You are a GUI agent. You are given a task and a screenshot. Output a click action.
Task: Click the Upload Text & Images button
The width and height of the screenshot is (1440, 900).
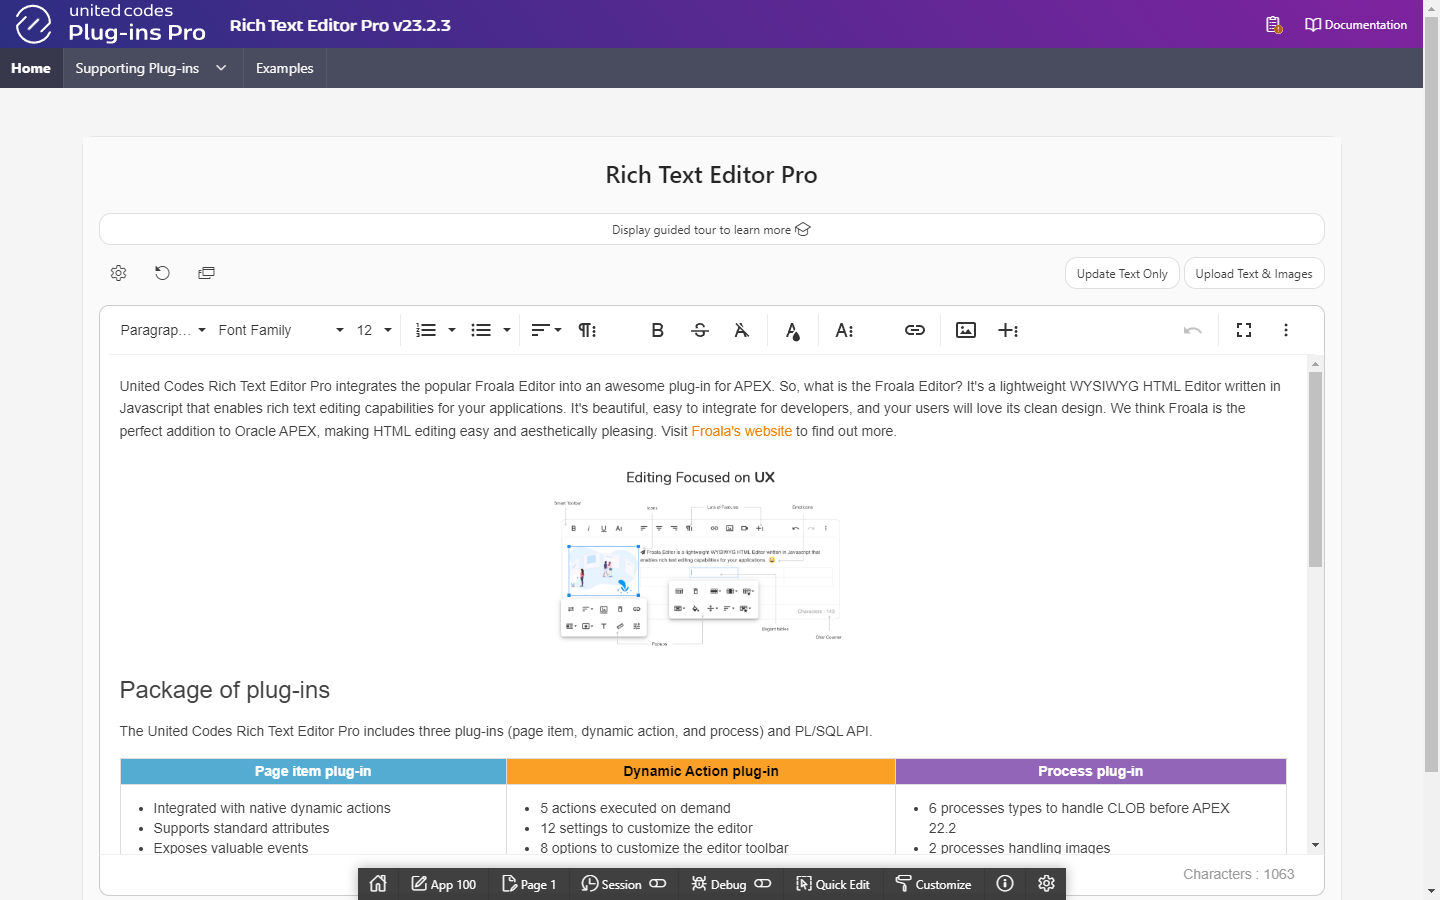pos(1254,274)
